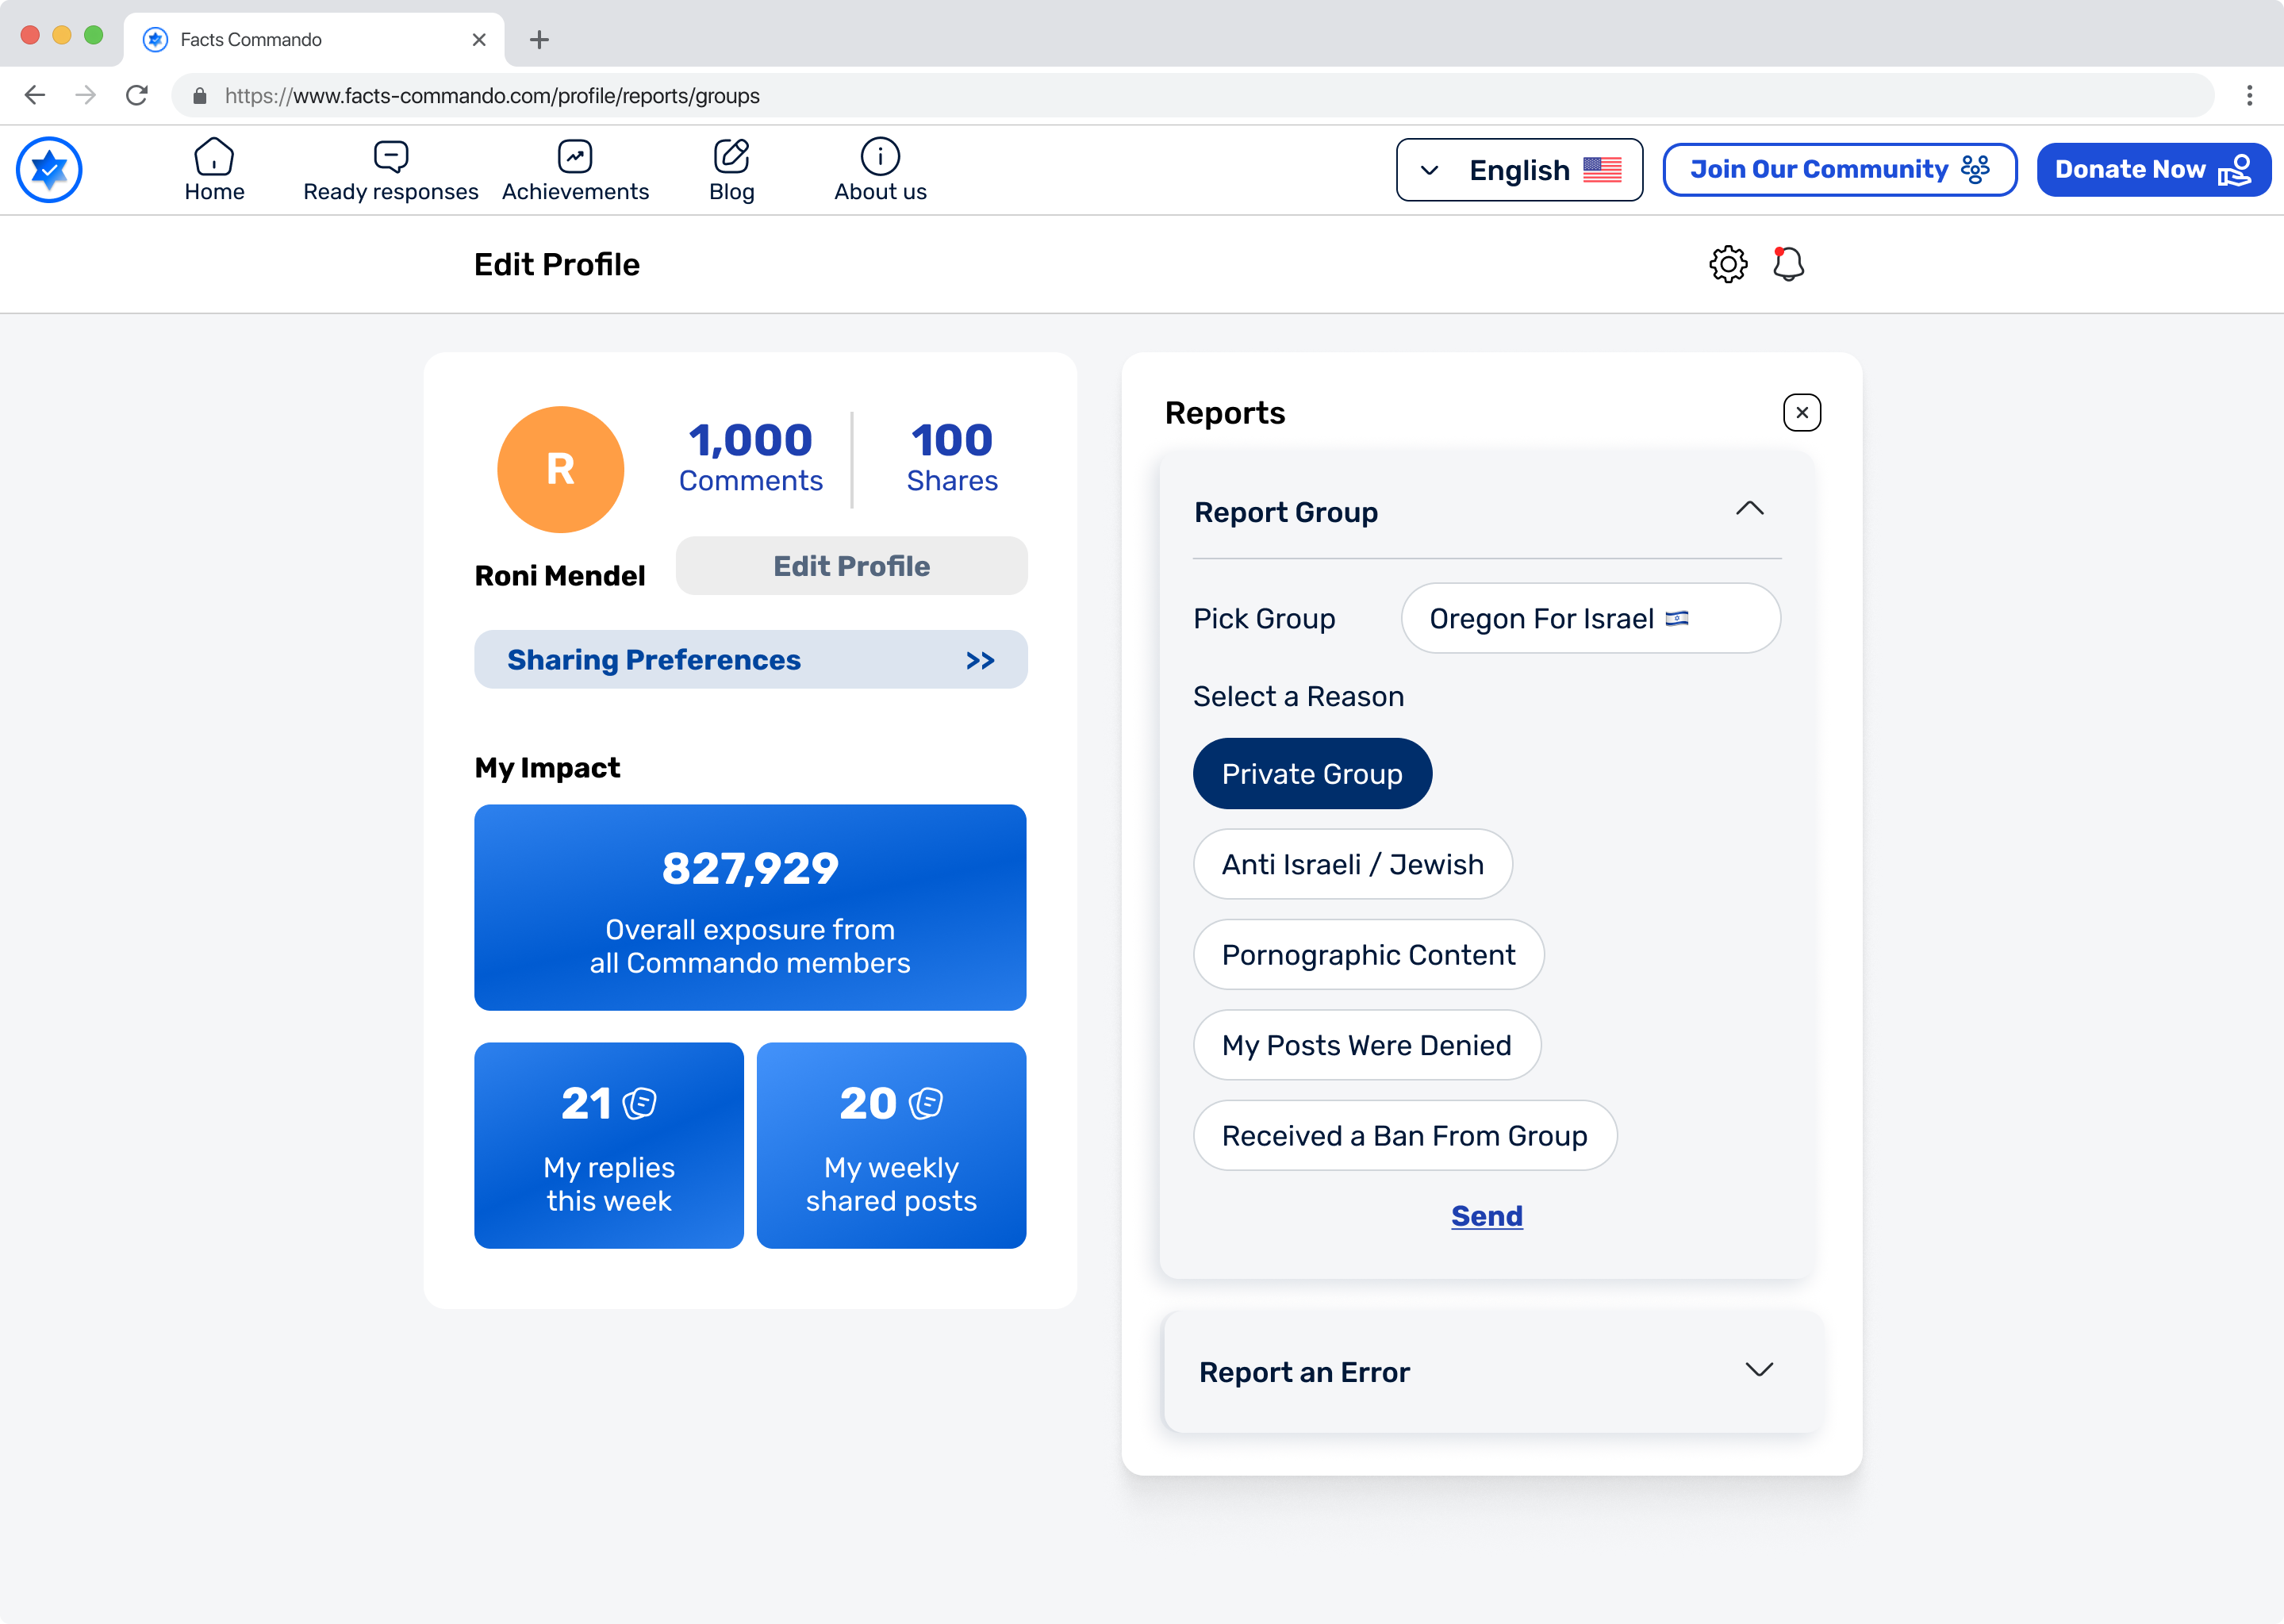Click the browser forward arrow
Screen dimensions: 2284x1624
point(86,95)
